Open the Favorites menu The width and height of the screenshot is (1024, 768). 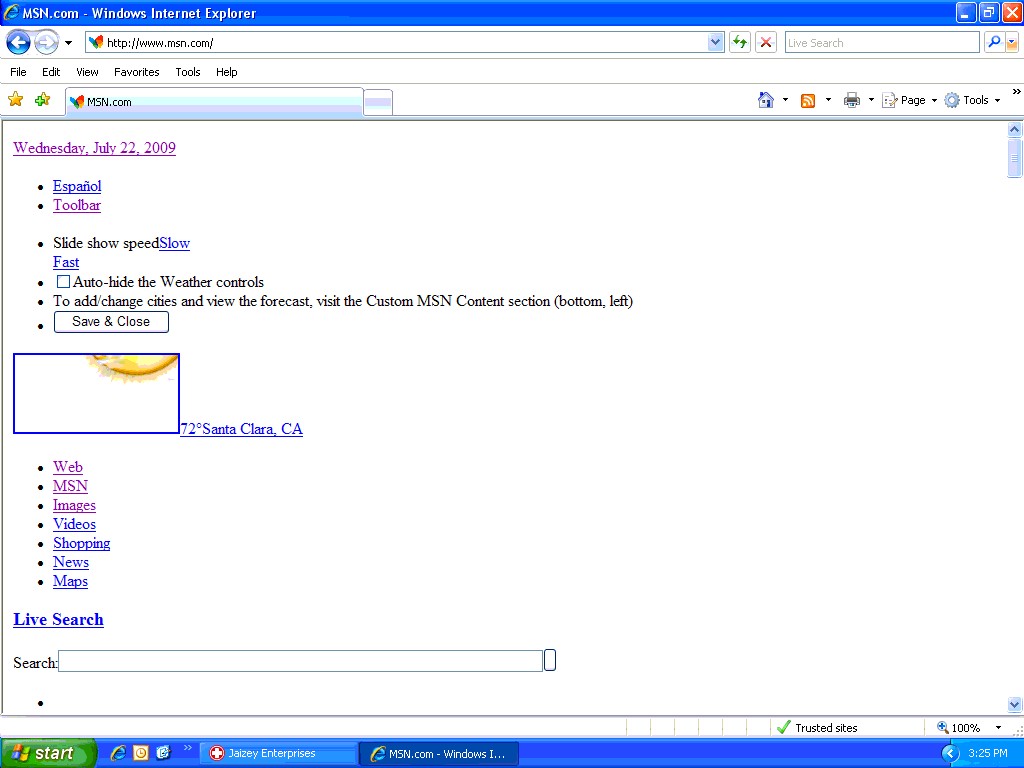pyautogui.click(x=136, y=71)
